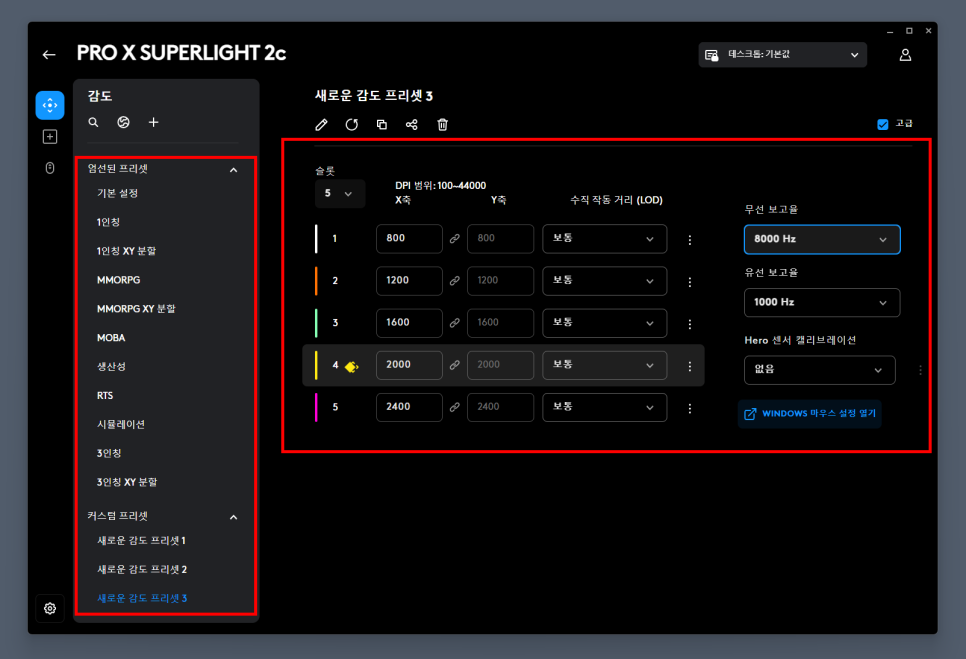
Task: Edit the X-axis DPI field showing 1200
Action: pyautogui.click(x=409, y=281)
